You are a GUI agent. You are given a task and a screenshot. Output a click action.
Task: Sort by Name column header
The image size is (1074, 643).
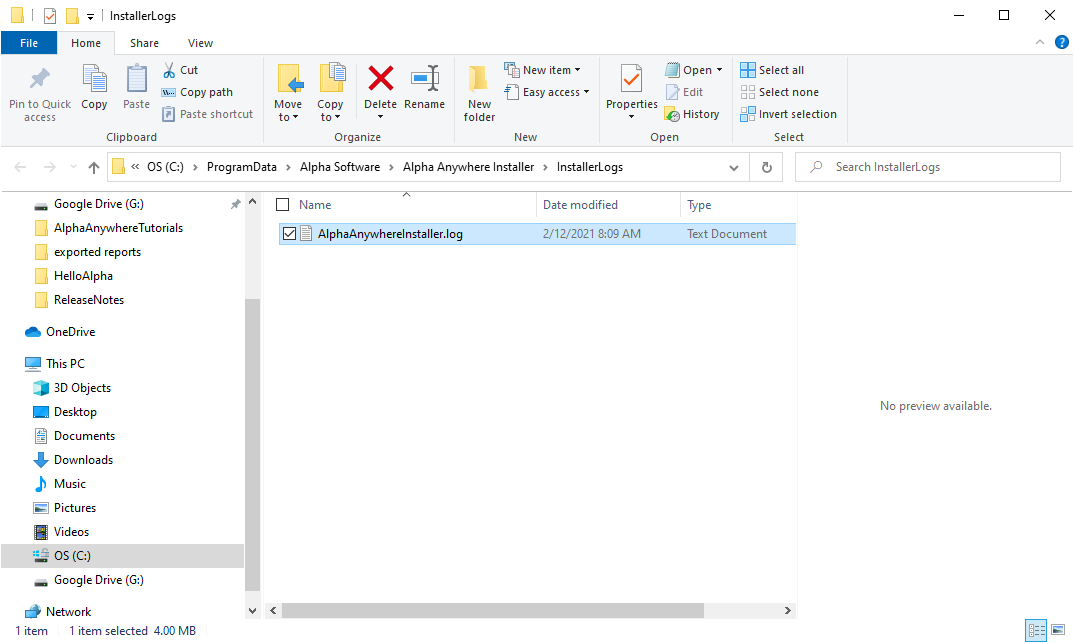315,204
